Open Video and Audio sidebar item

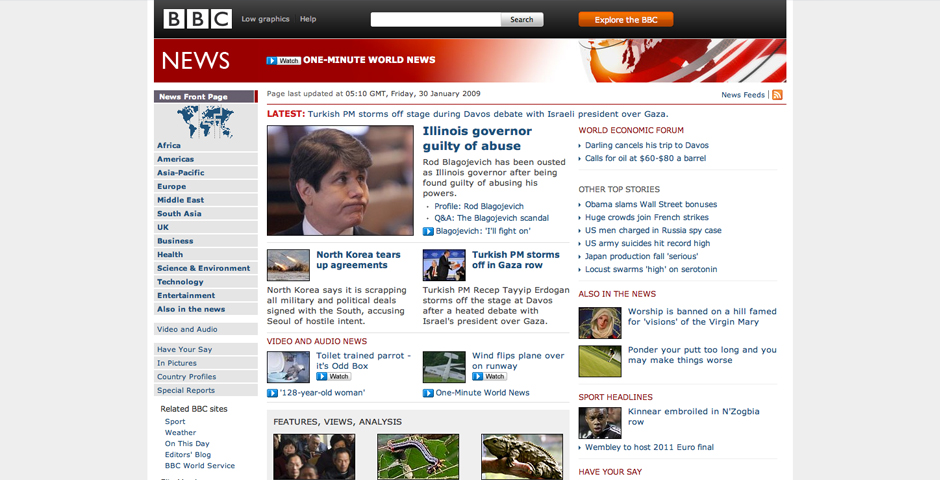(206, 330)
